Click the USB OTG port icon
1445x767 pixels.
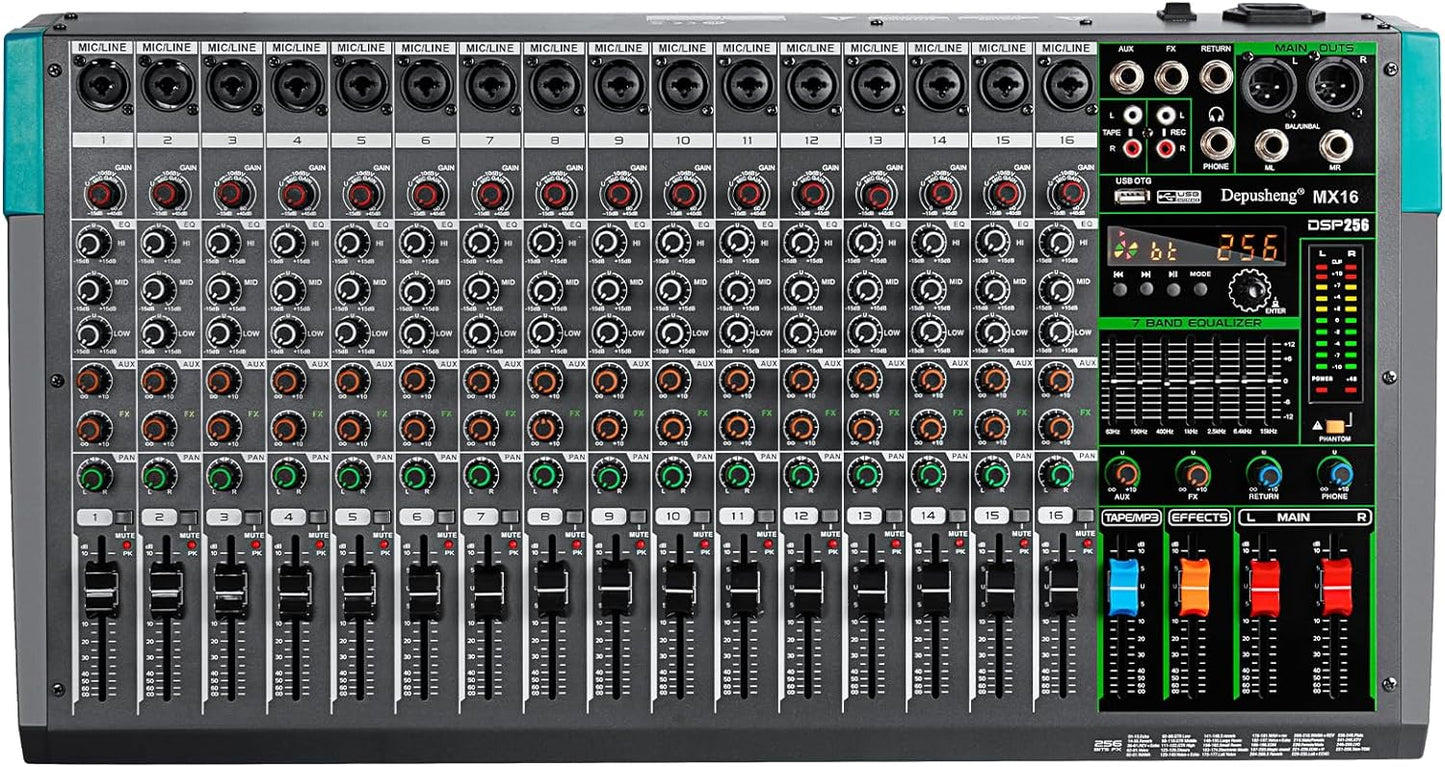click(x=1132, y=195)
